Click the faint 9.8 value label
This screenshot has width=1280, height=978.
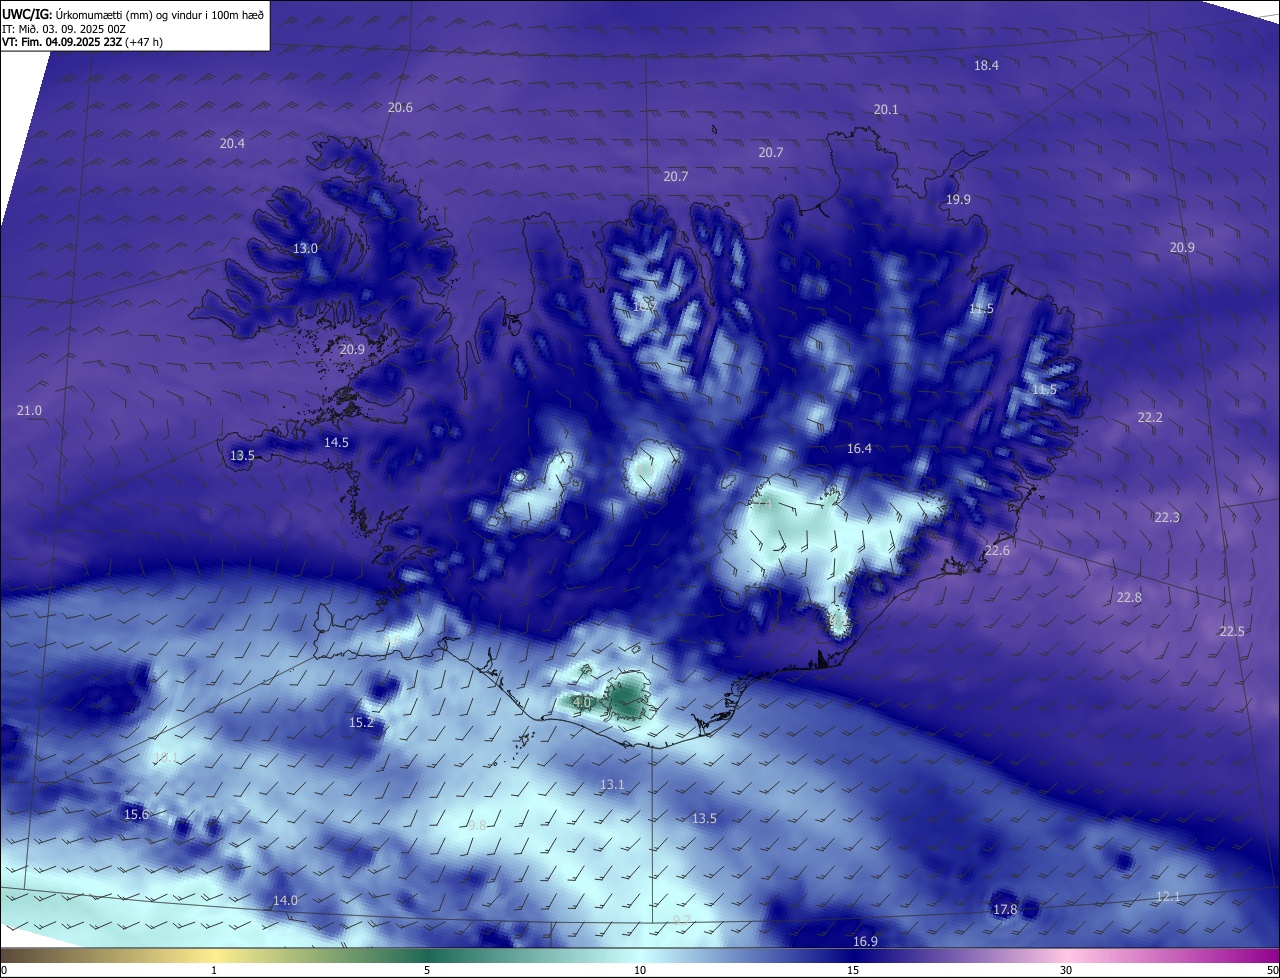[477, 825]
